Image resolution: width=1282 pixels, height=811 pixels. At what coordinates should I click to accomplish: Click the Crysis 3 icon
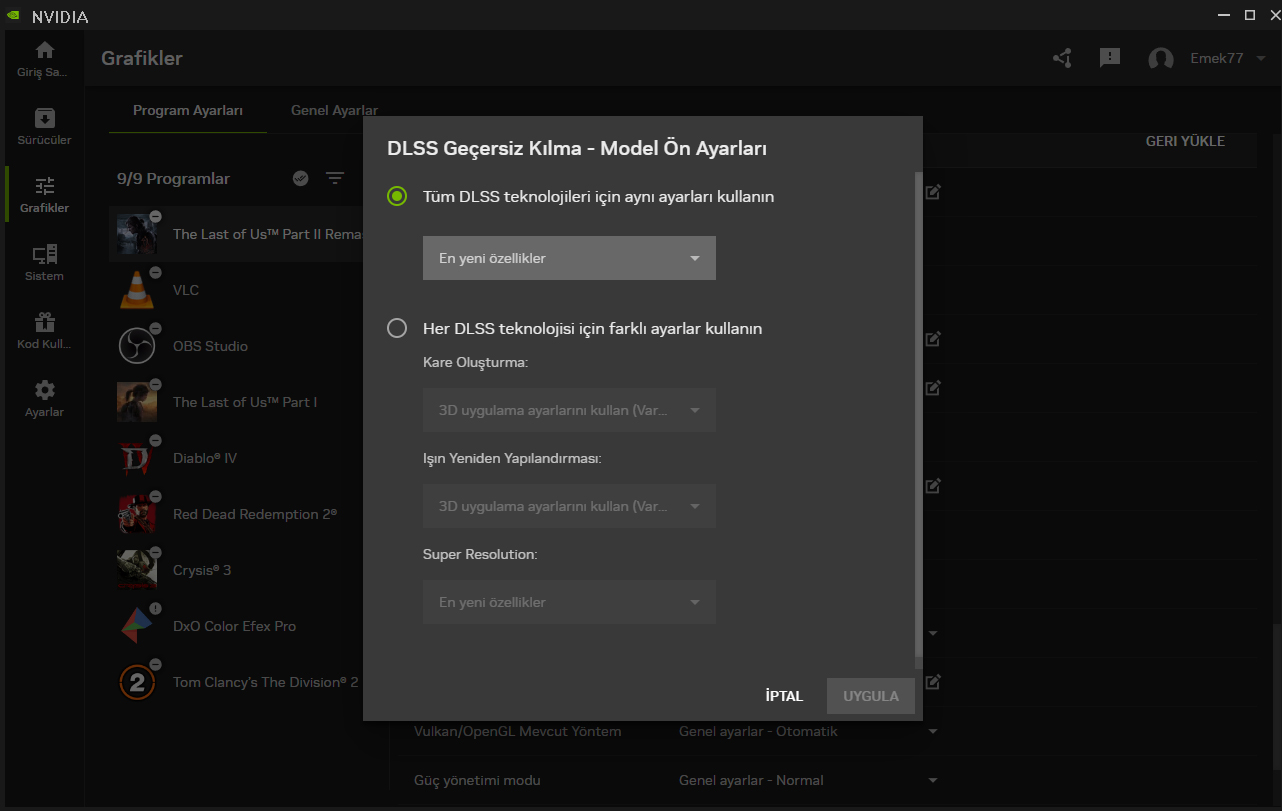click(x=136, y=570)
